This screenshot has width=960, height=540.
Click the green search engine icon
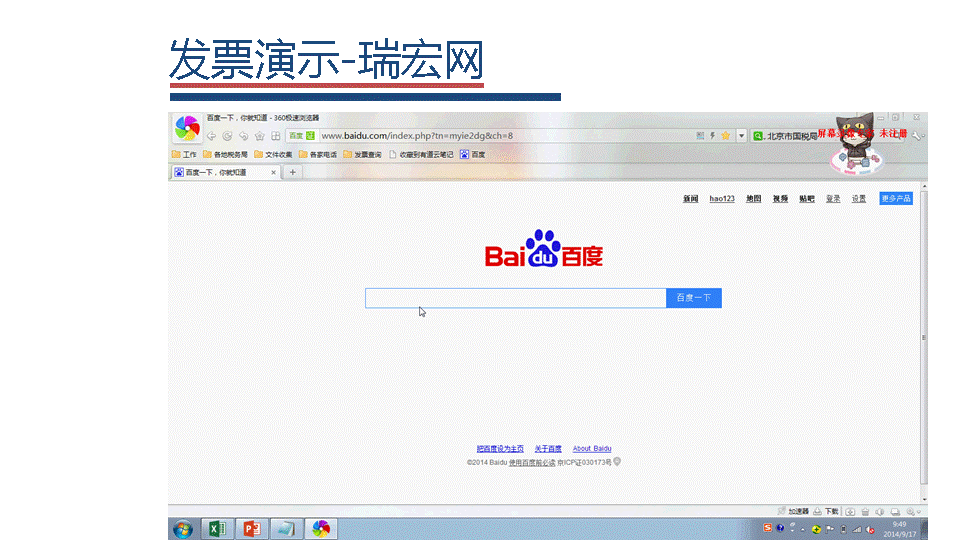[x=758, y=136]
